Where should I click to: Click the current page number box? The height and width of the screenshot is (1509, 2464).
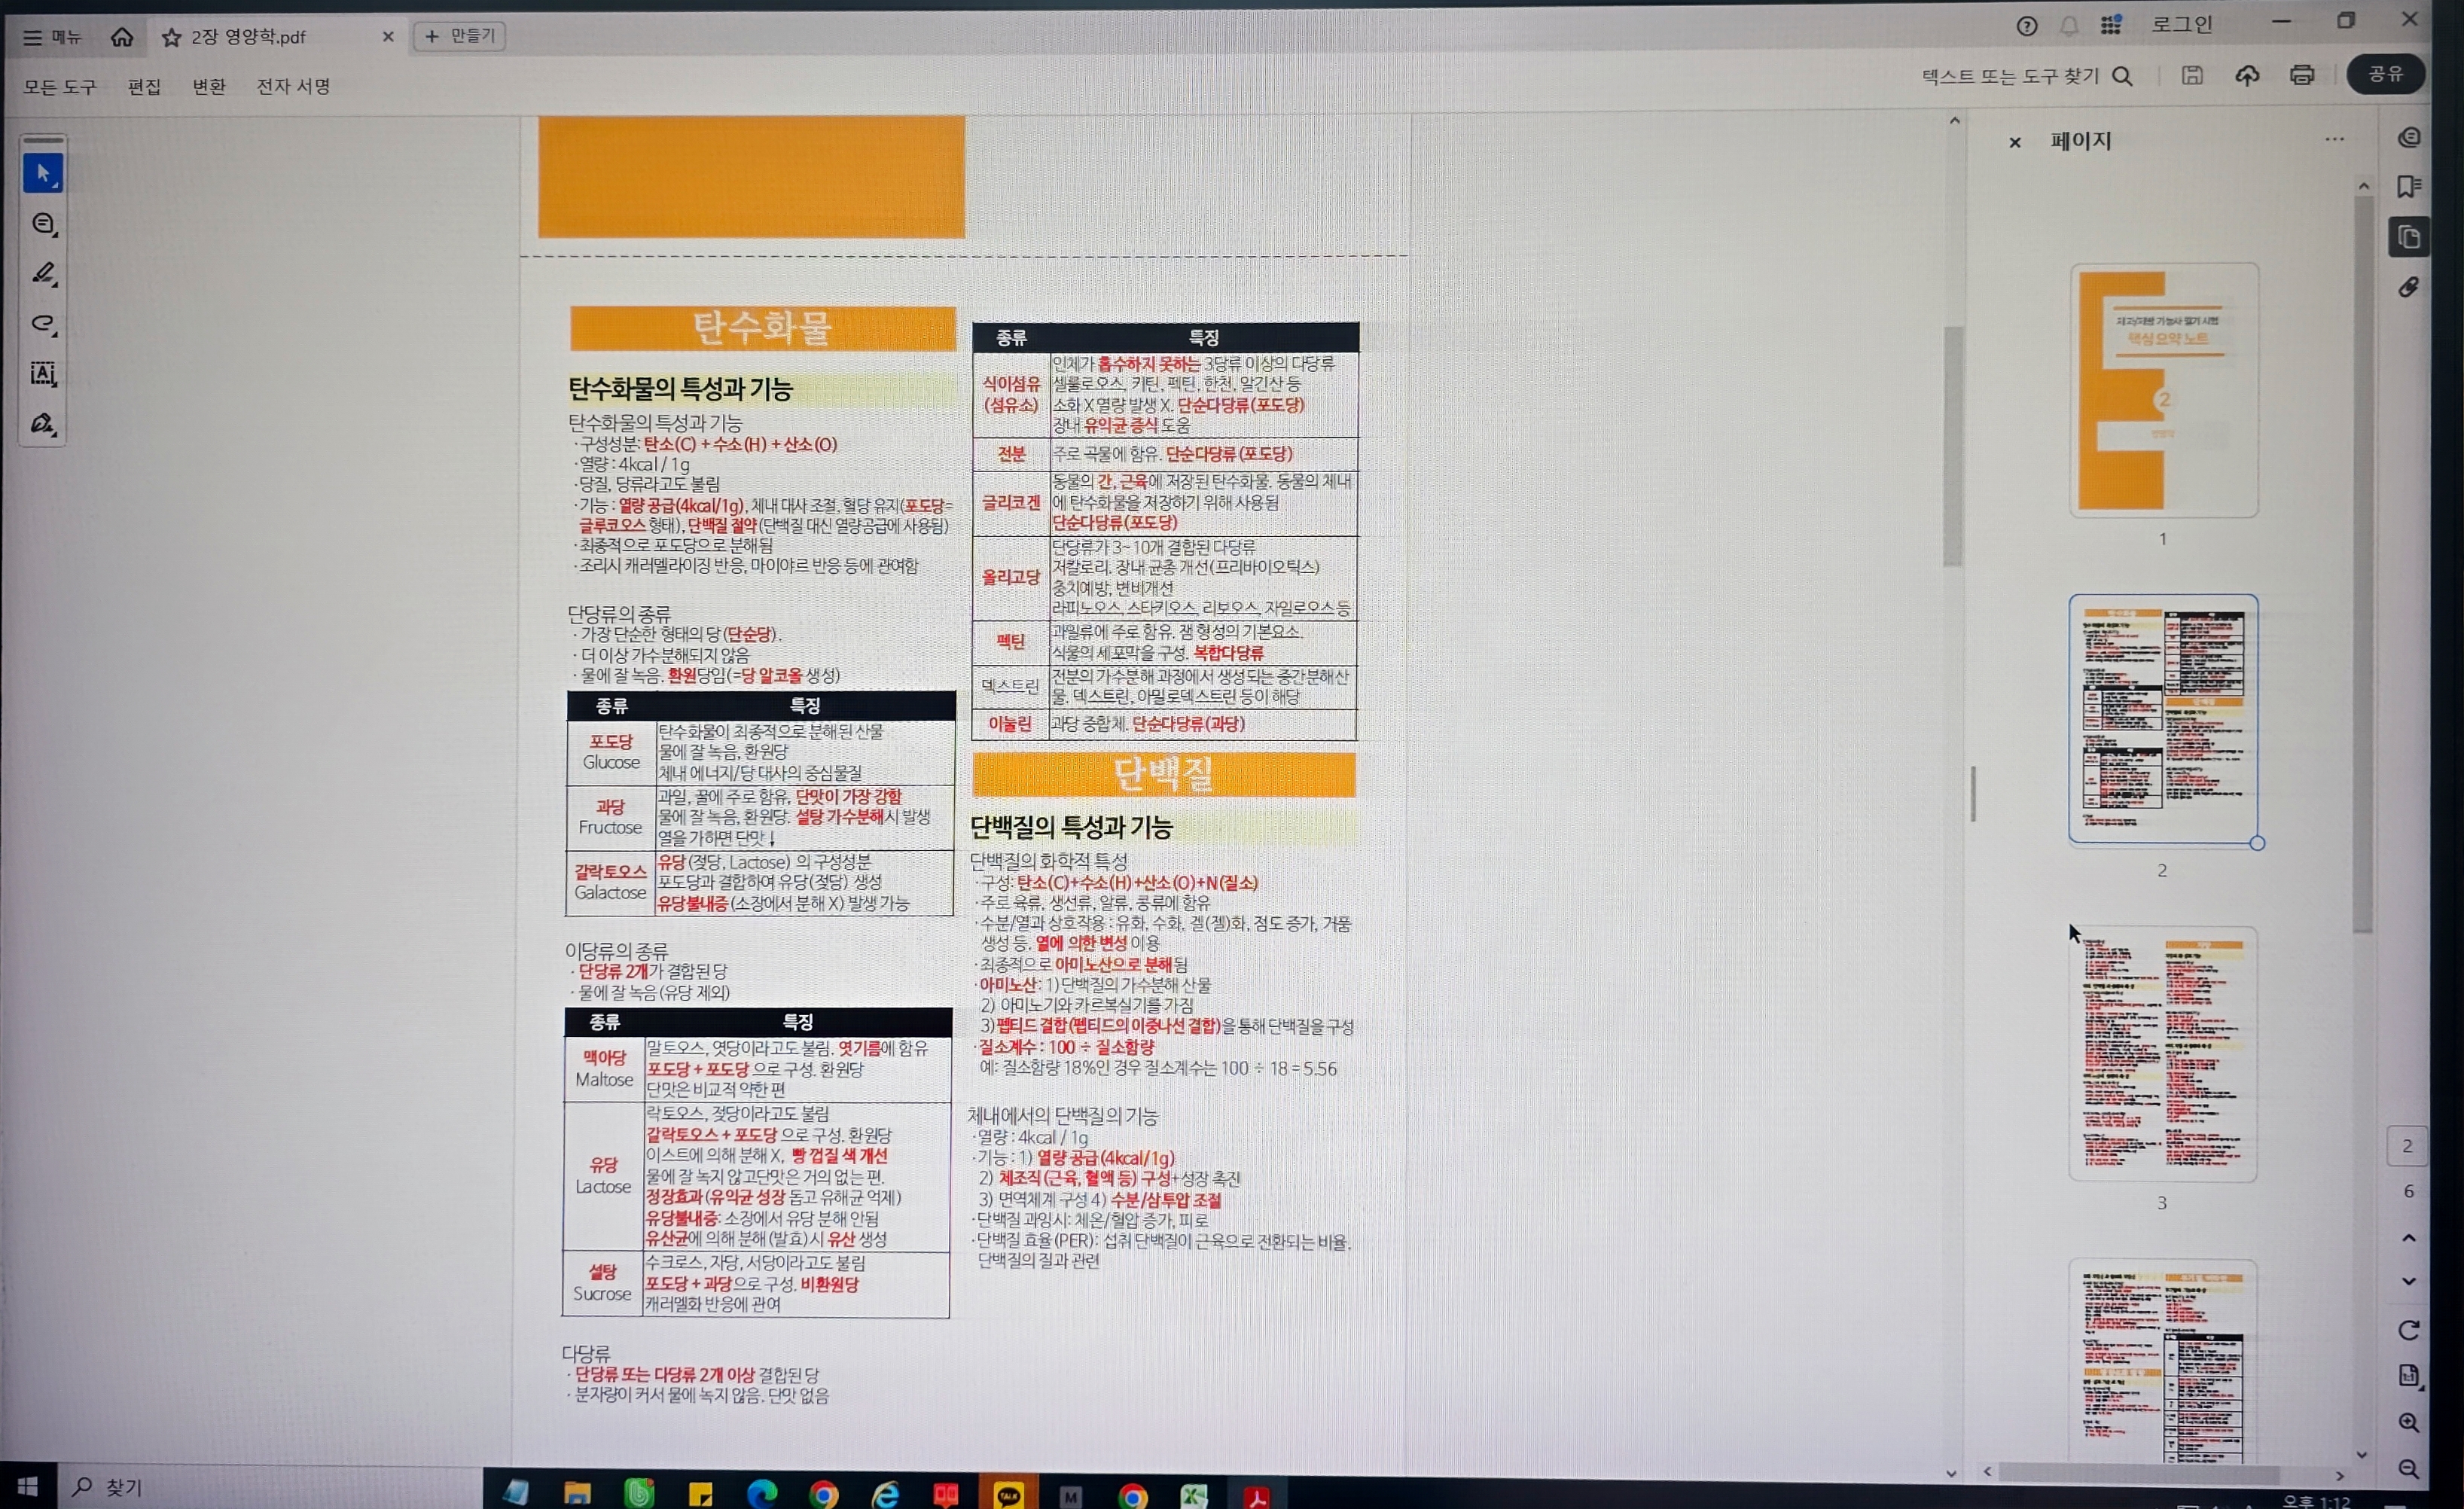click(2407, 1146)
